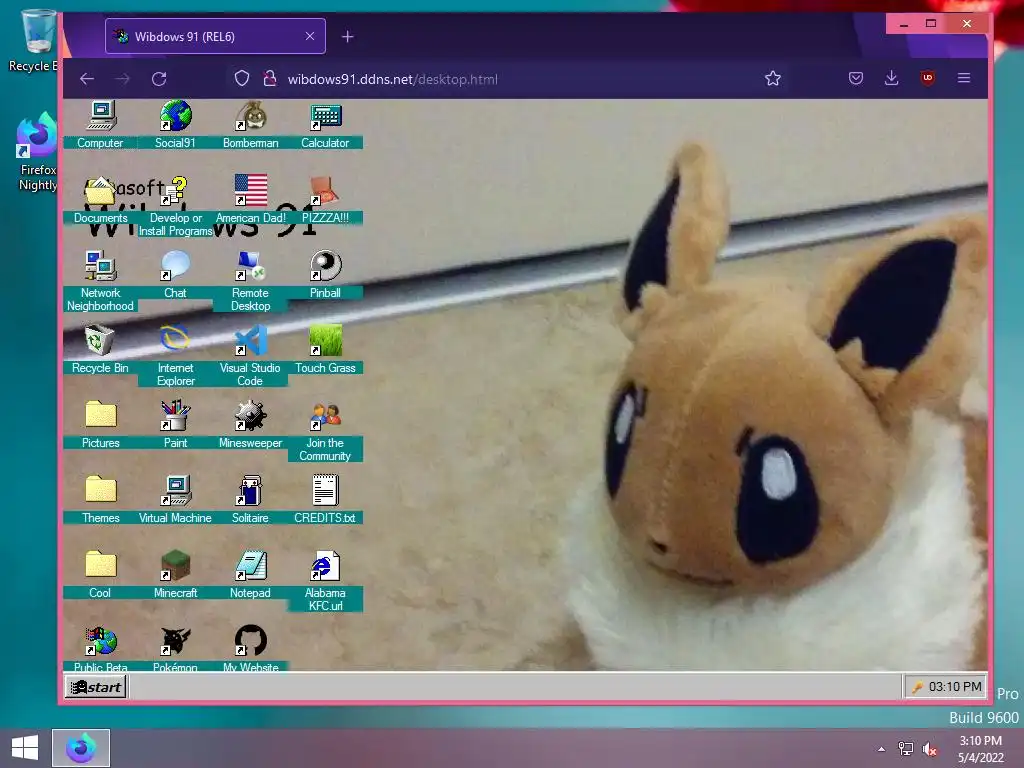Click the muted volume tray icon
Viewport: 1024px width, 768px height.
point(930,749)
